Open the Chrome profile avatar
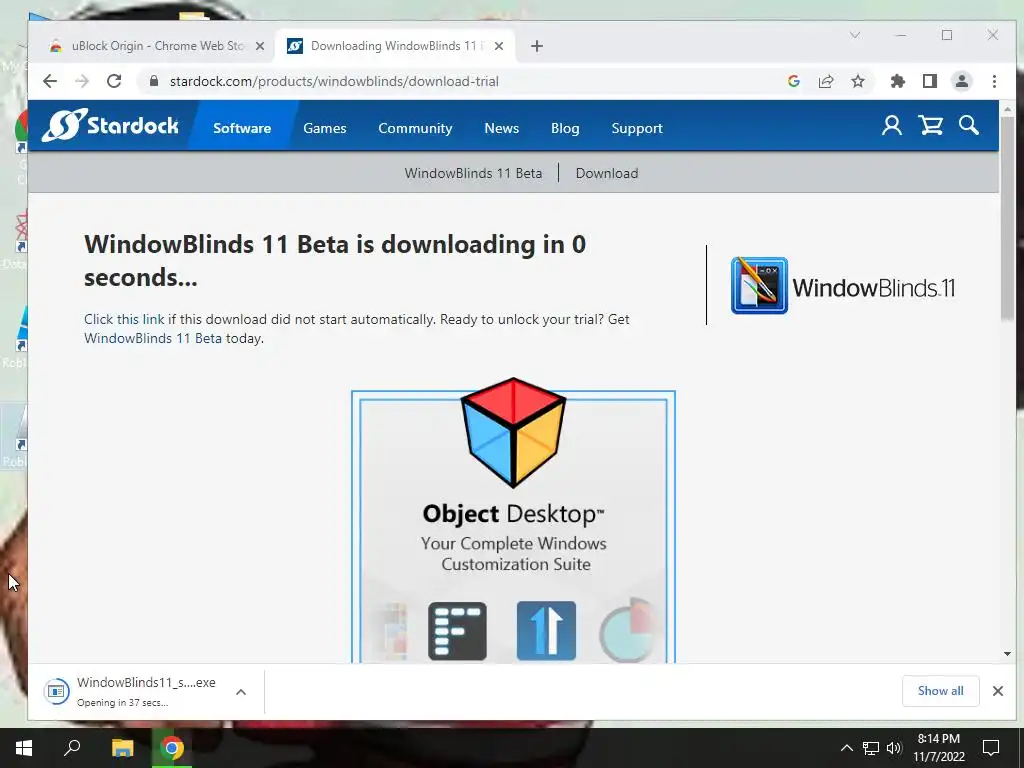Image resolution: width=1024 pixels, height=768 pixels. 962,81
